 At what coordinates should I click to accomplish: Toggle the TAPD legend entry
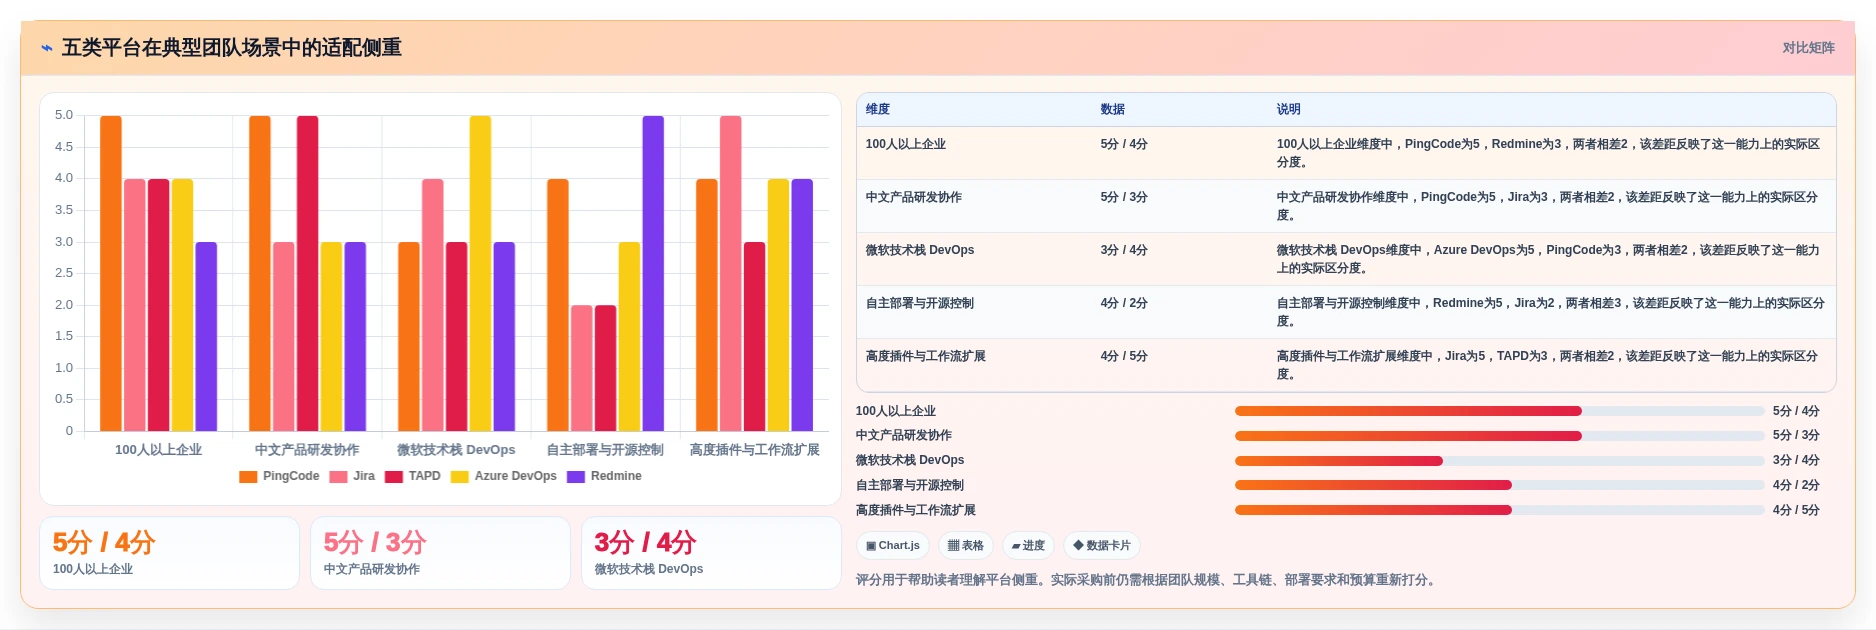pyautogui.click(x=413, y=476)
